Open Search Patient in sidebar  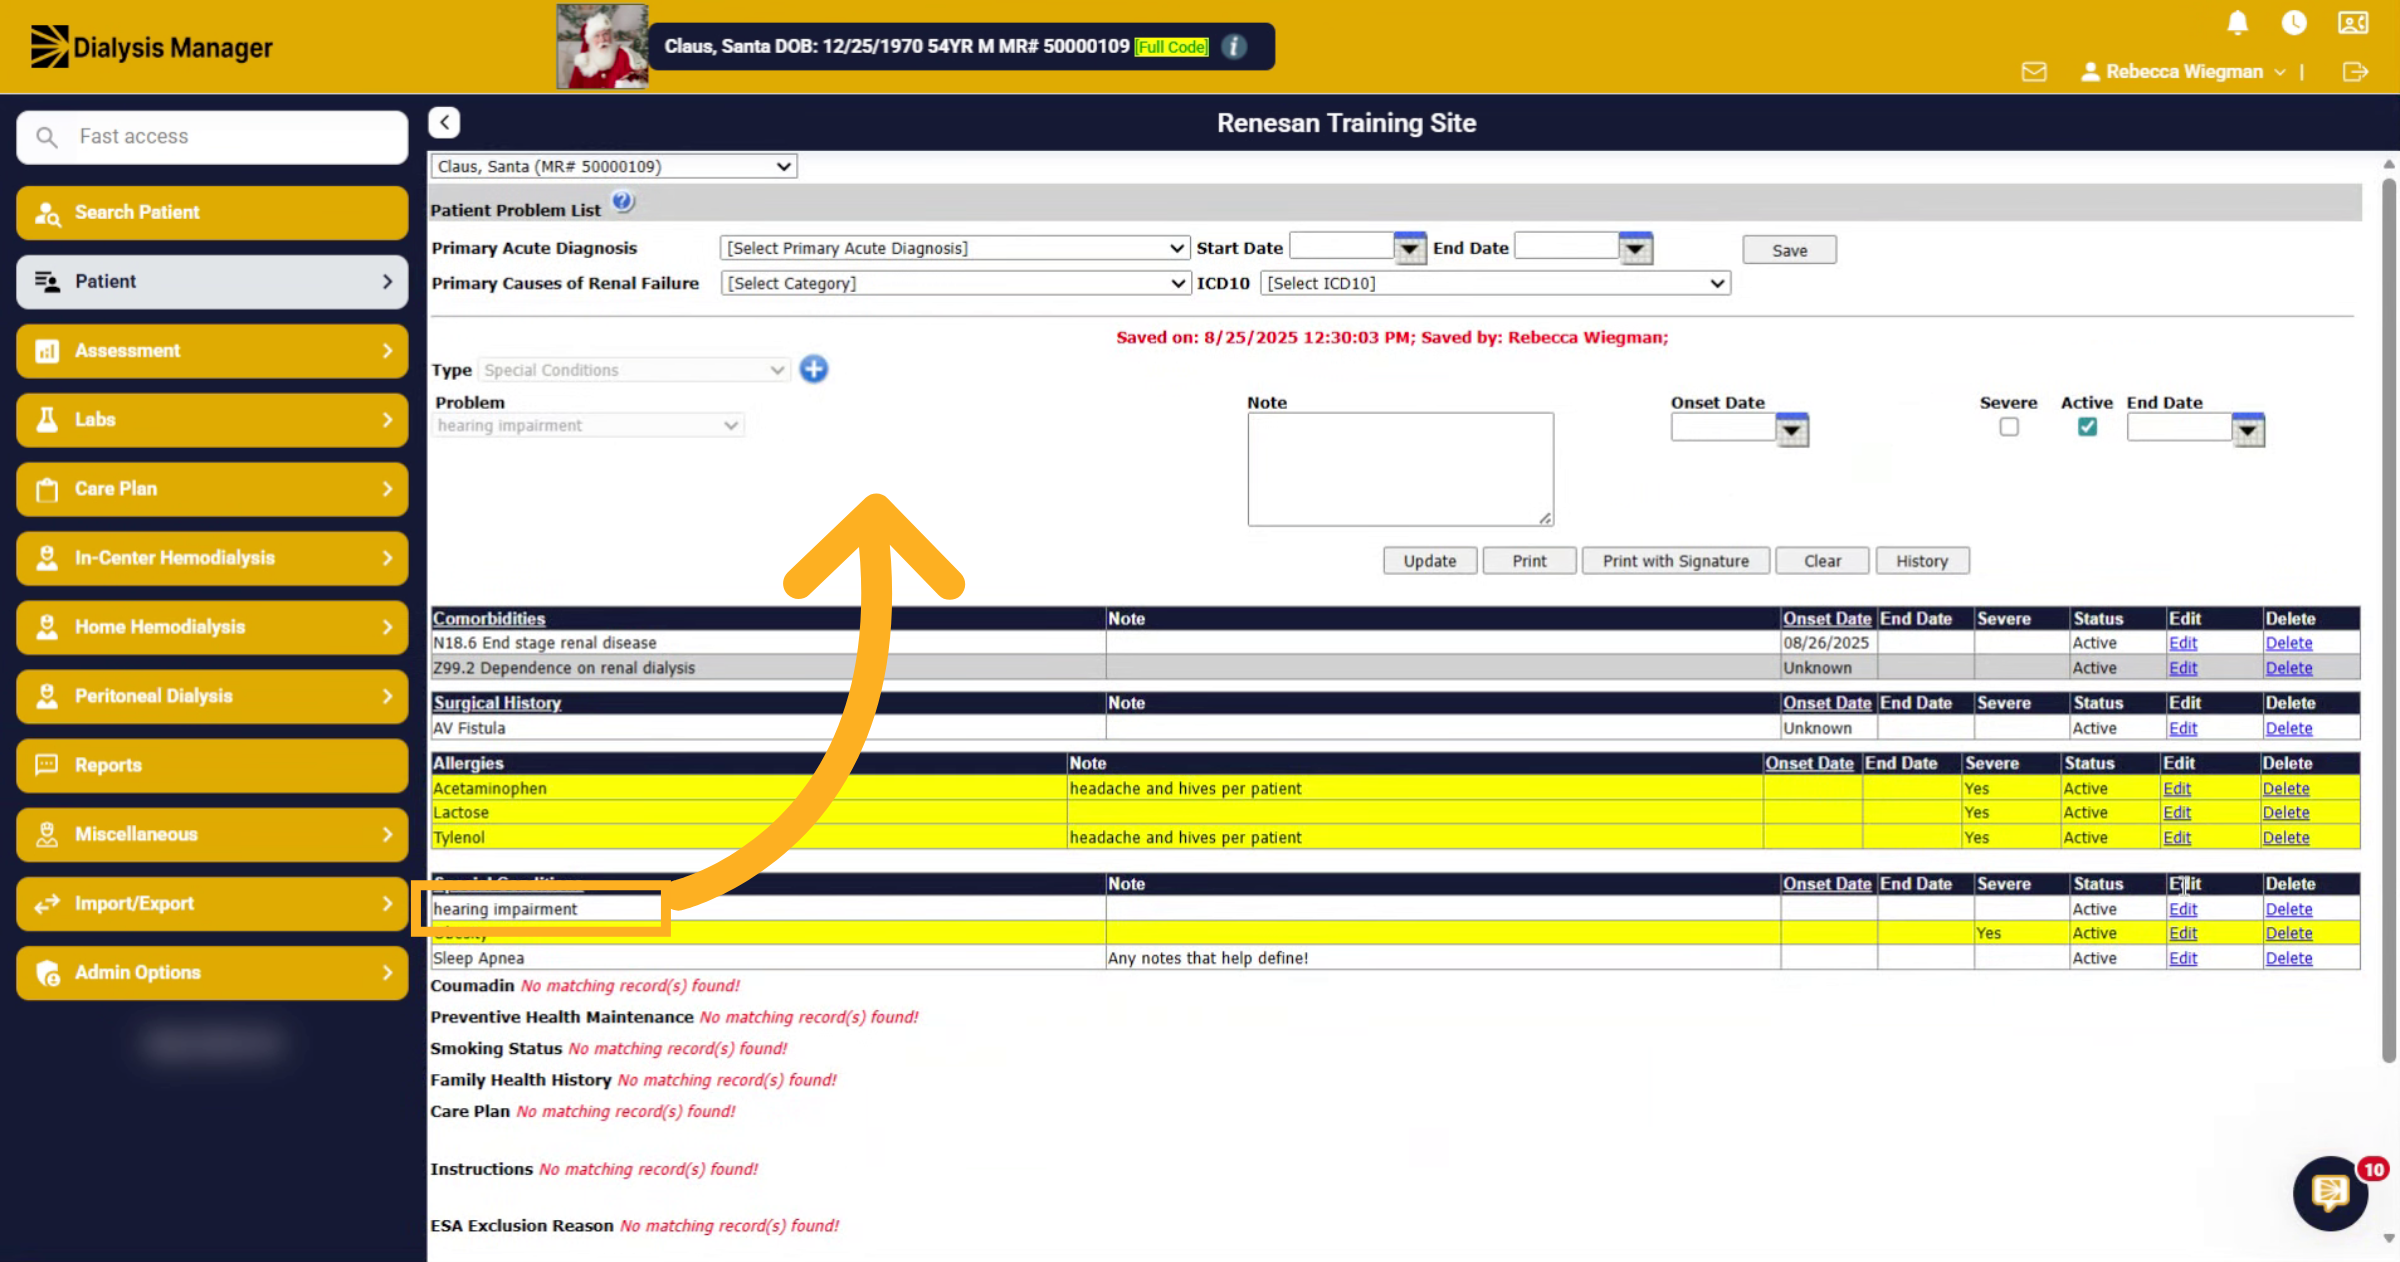(x=212, y=213)
